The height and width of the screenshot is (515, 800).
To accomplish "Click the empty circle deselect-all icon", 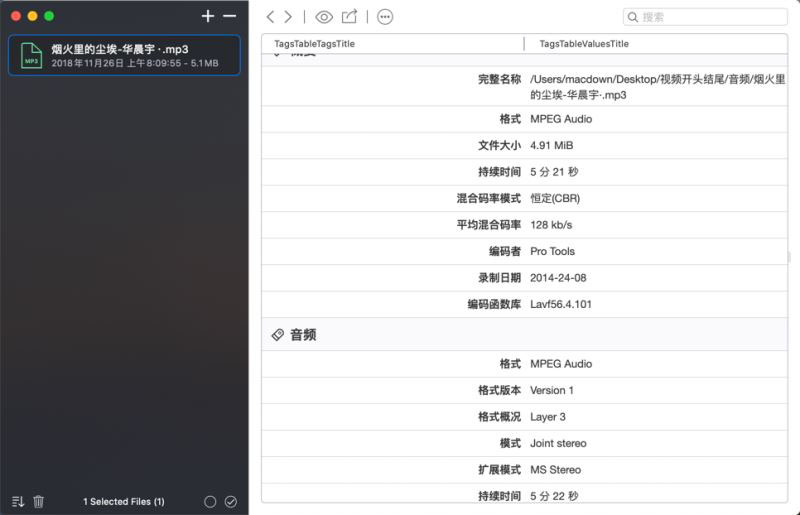I will point(210,502).
